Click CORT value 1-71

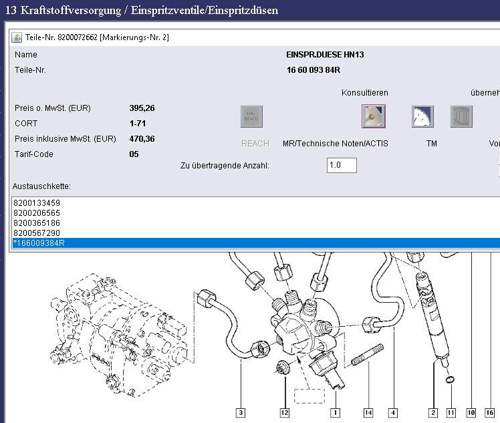[138, 123]
